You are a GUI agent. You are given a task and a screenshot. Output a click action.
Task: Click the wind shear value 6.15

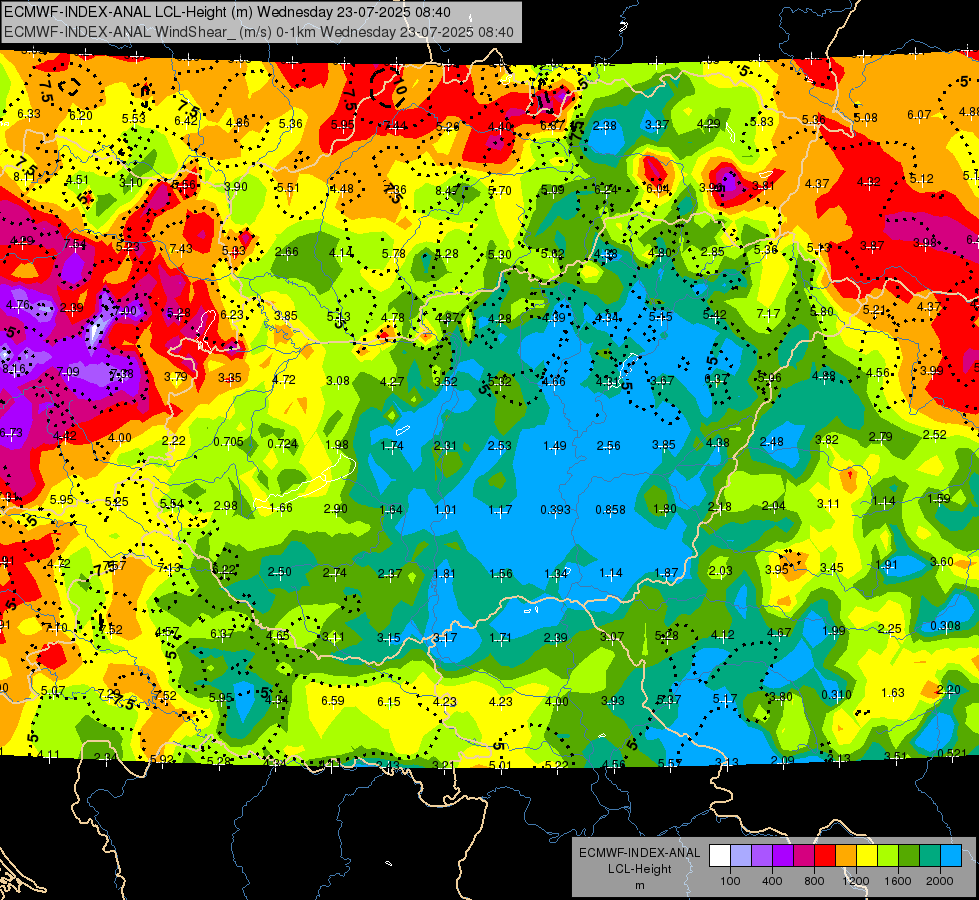point(388,702)
